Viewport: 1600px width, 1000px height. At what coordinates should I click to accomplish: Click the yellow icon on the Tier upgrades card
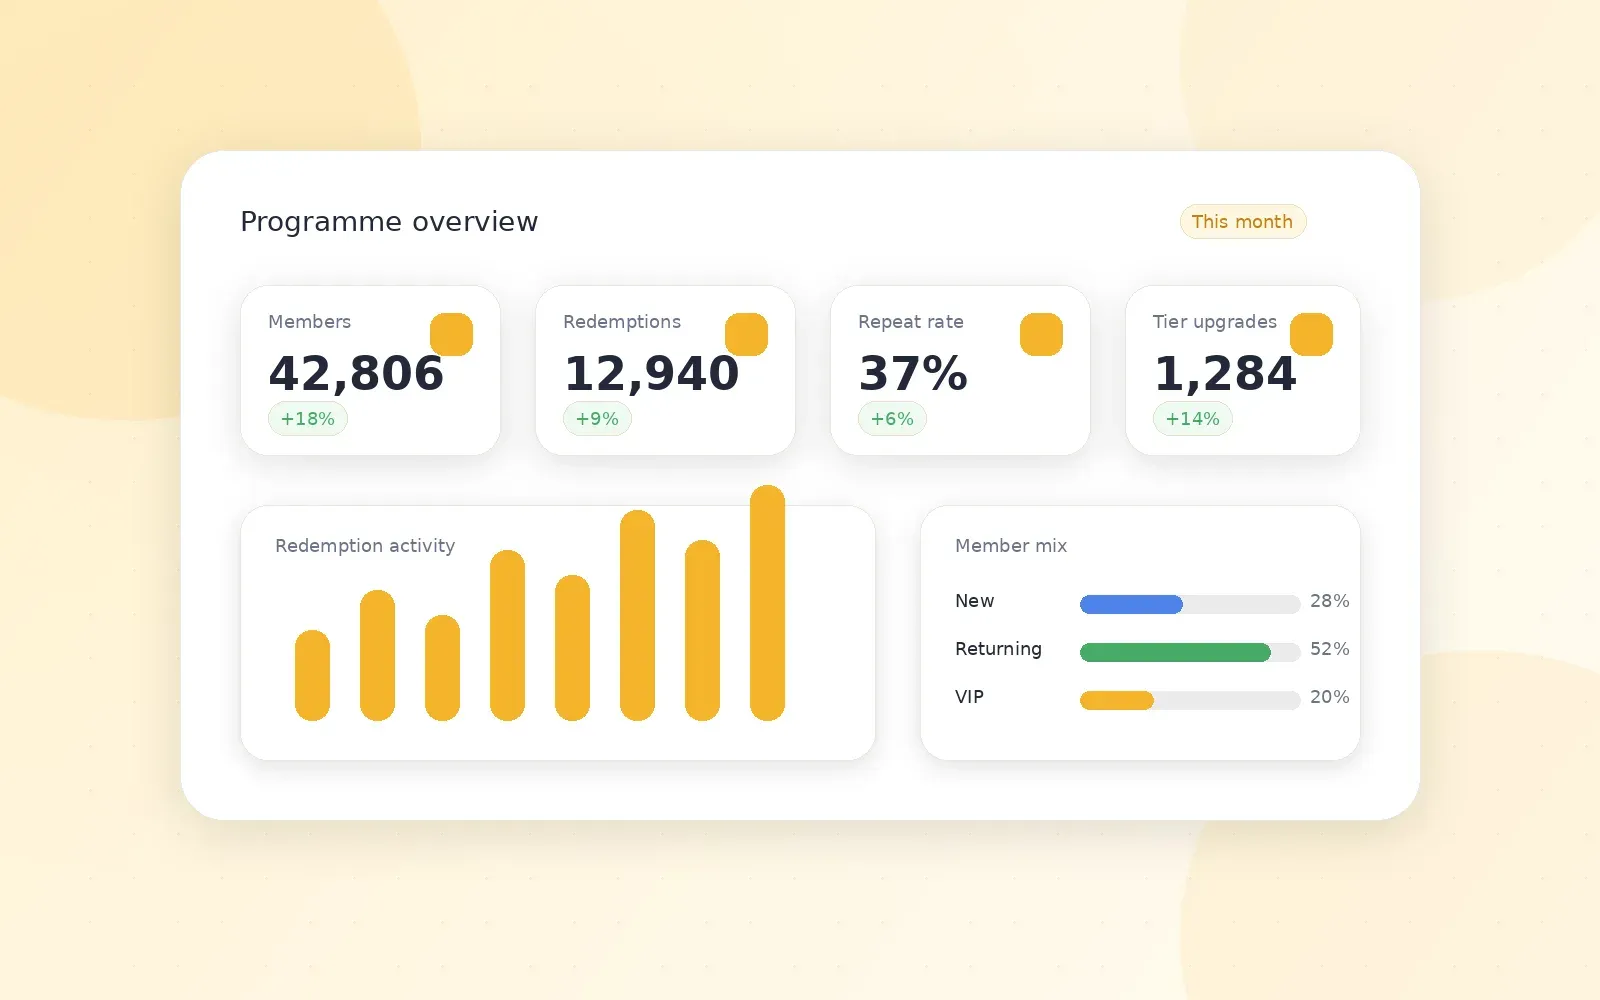(x=1311, y=334)
